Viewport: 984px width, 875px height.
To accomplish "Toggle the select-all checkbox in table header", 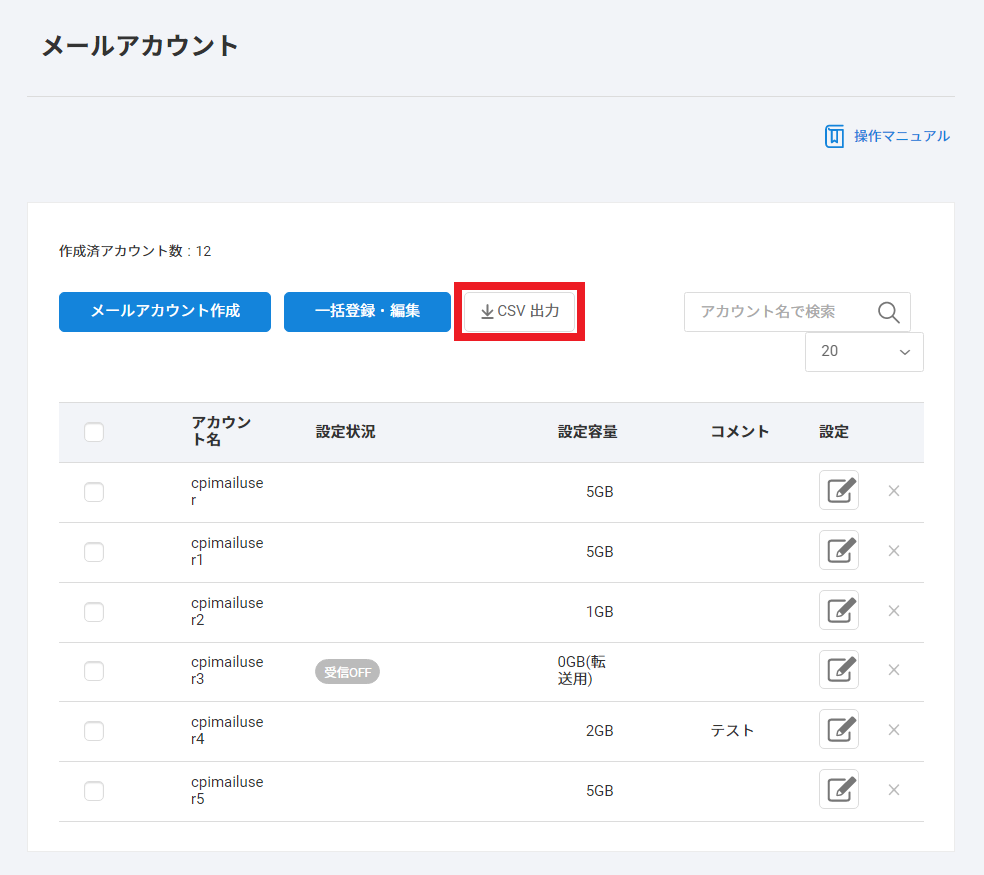I will pyautogui.click(x=94, y=432).
